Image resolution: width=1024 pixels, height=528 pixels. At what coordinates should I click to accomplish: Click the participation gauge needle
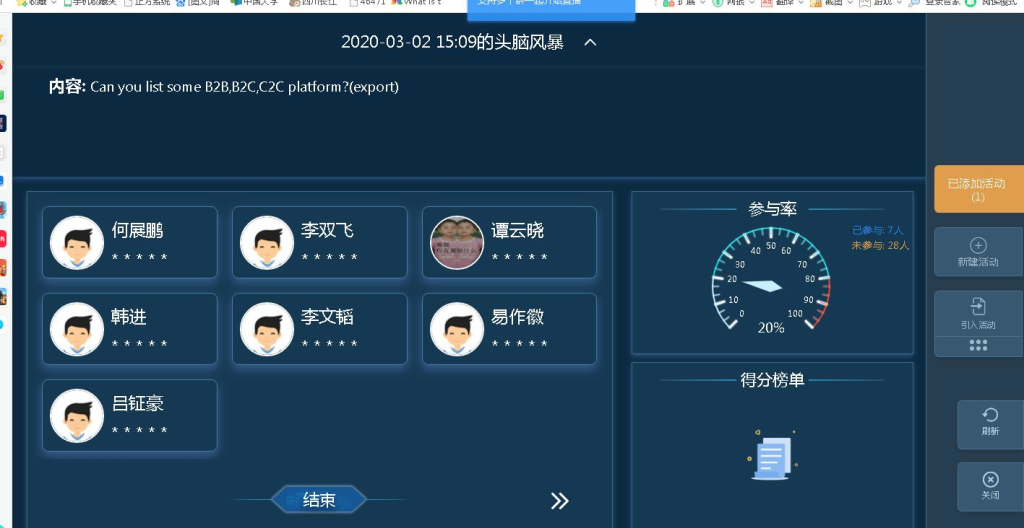click(x=762, y=286)
